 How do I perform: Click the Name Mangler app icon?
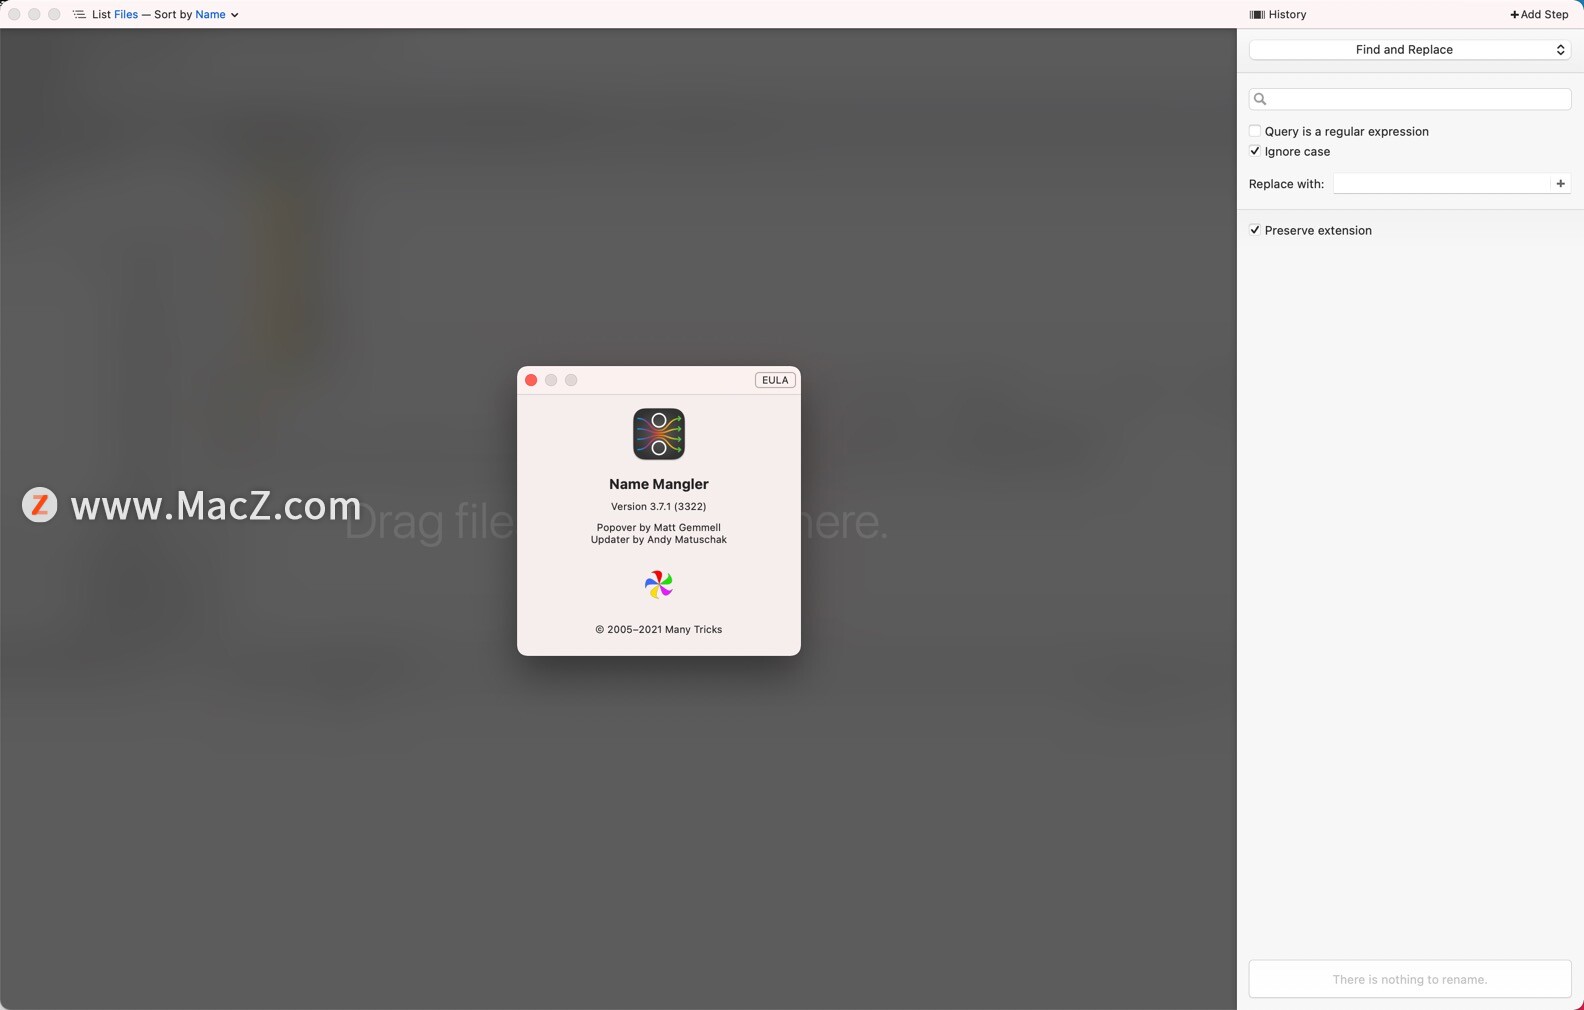point(659,434)
